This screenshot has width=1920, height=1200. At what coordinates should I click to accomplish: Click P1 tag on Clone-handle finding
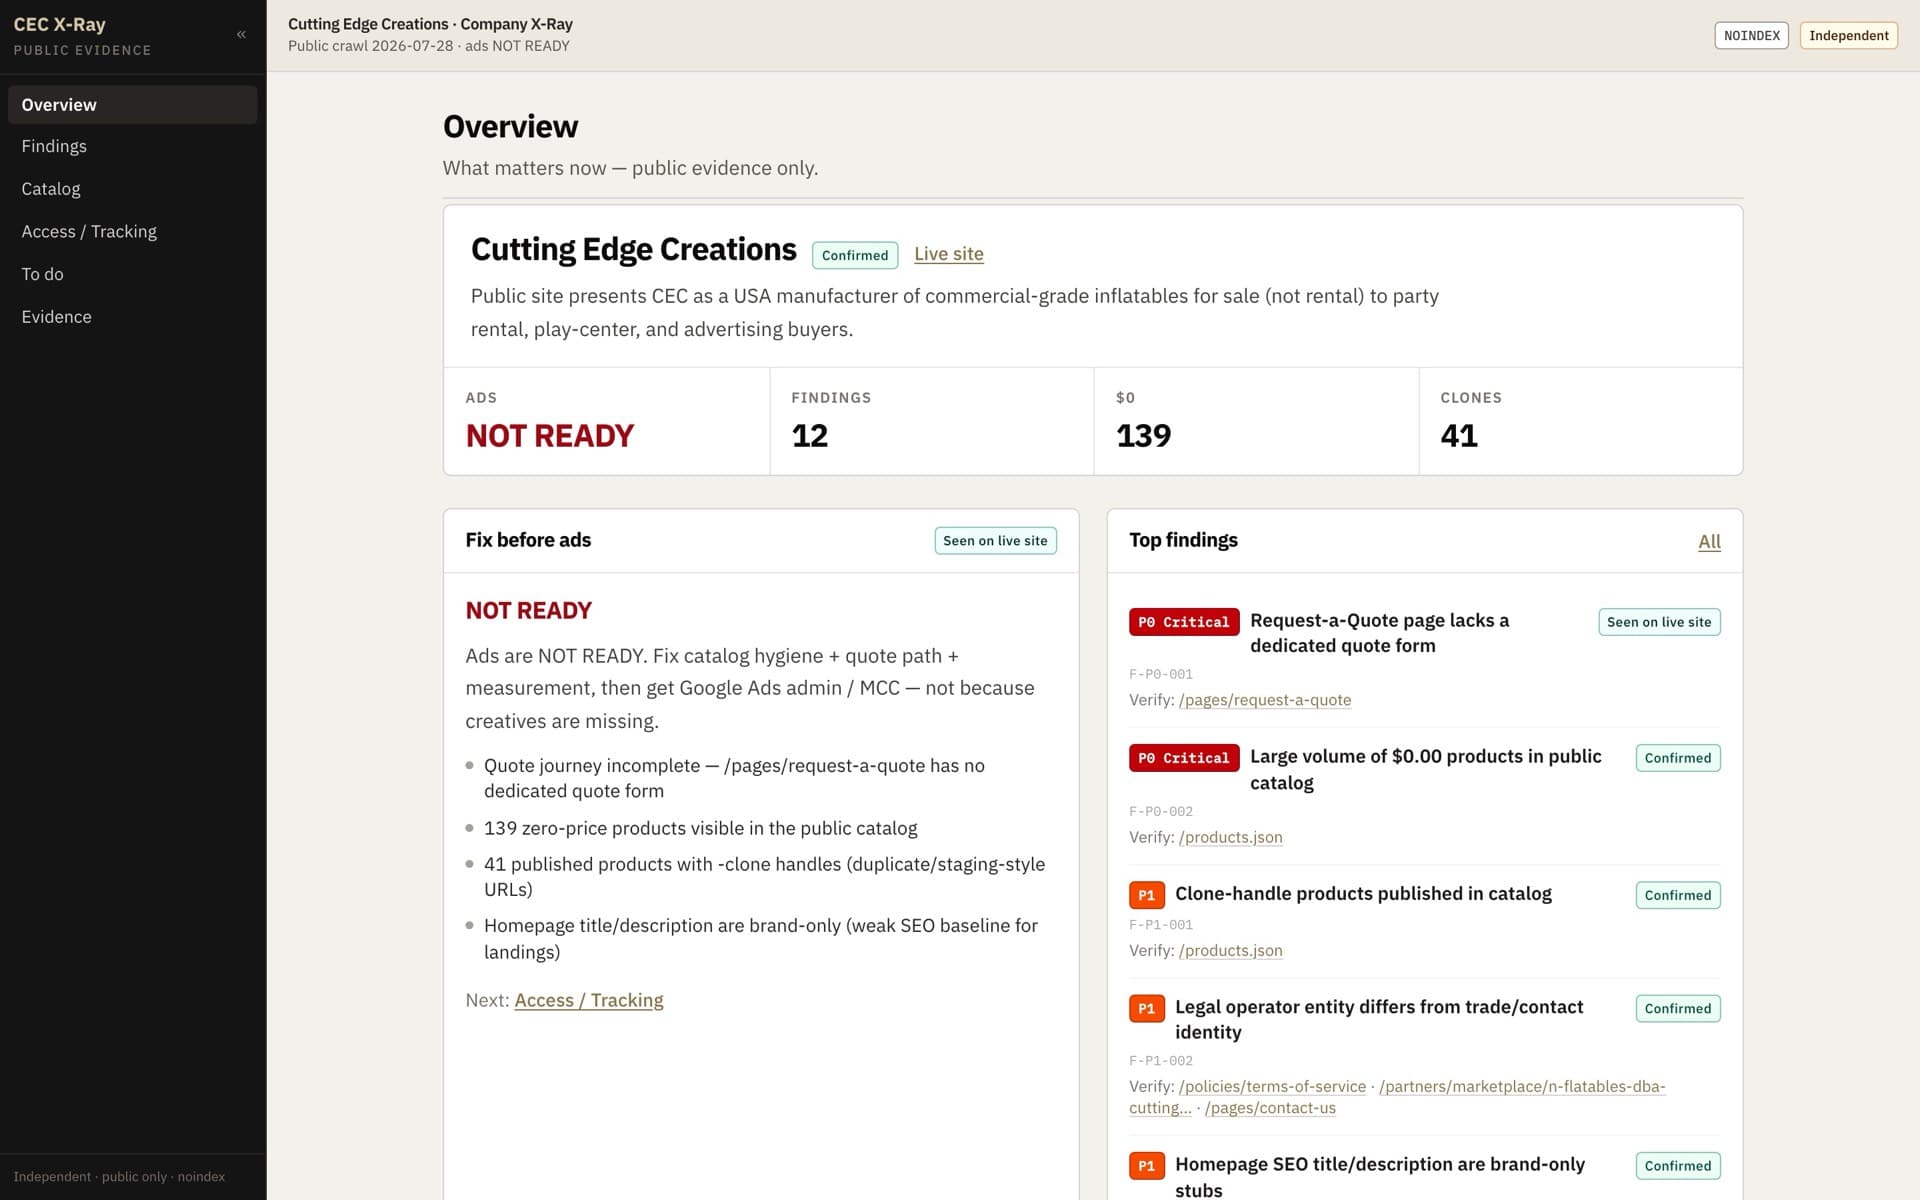pyautogui.click(x=1147, y=895)
